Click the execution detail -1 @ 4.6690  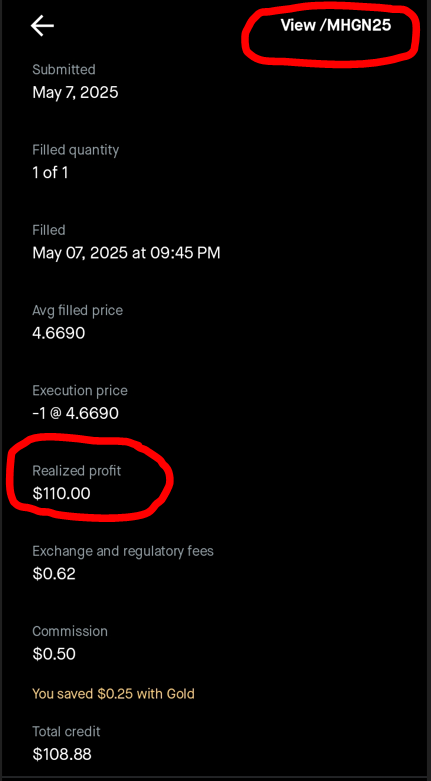coord(75,413)
